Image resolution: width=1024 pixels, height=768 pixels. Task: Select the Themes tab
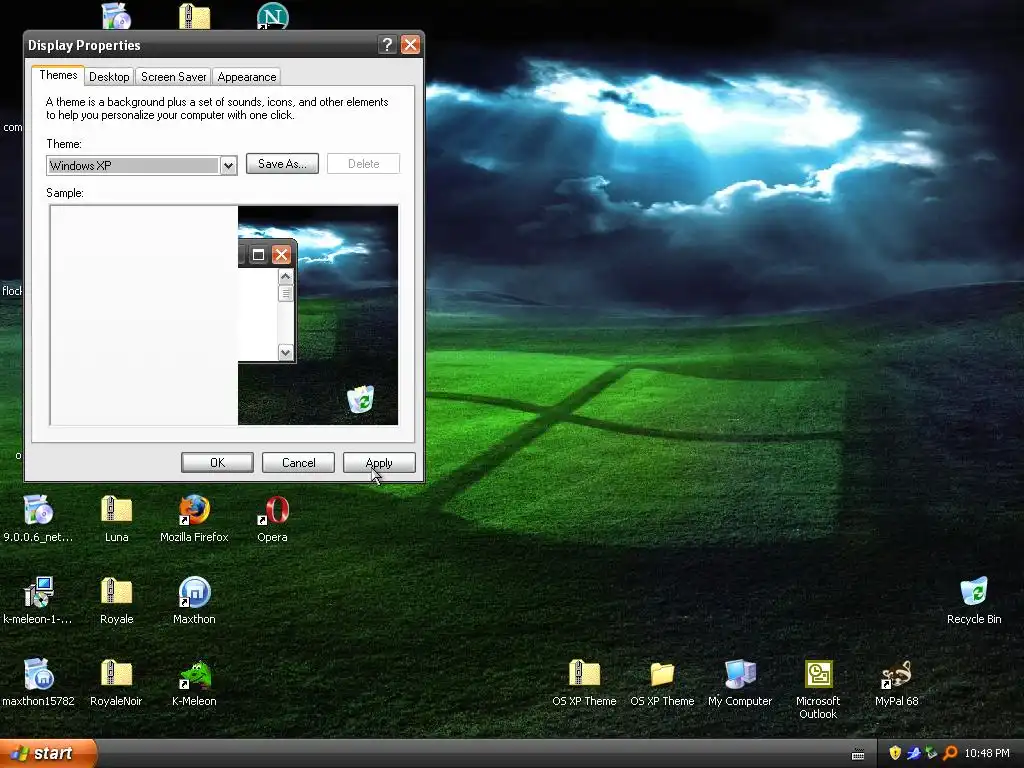[58, 75]
